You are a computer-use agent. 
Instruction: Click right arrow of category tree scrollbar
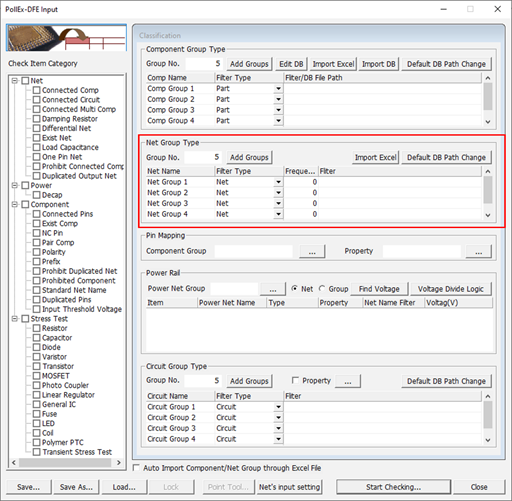tap(119, 463)
